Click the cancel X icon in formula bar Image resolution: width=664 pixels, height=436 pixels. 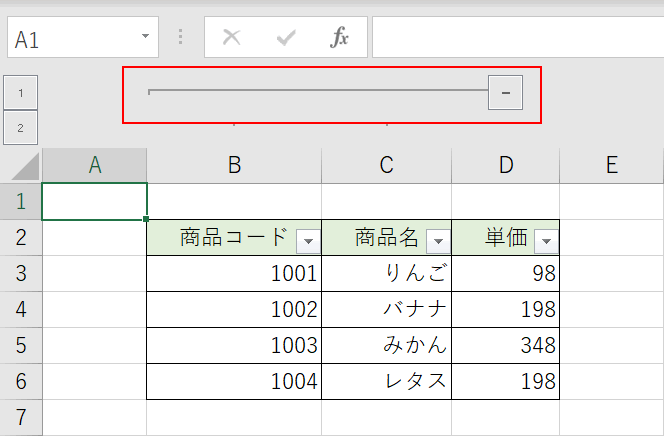click(232, 37)
